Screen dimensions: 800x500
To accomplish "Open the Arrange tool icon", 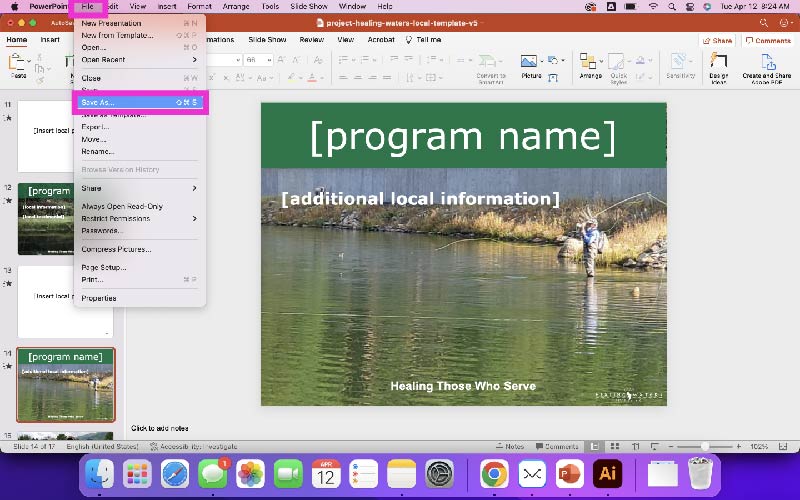I will (x=588, y=62).
